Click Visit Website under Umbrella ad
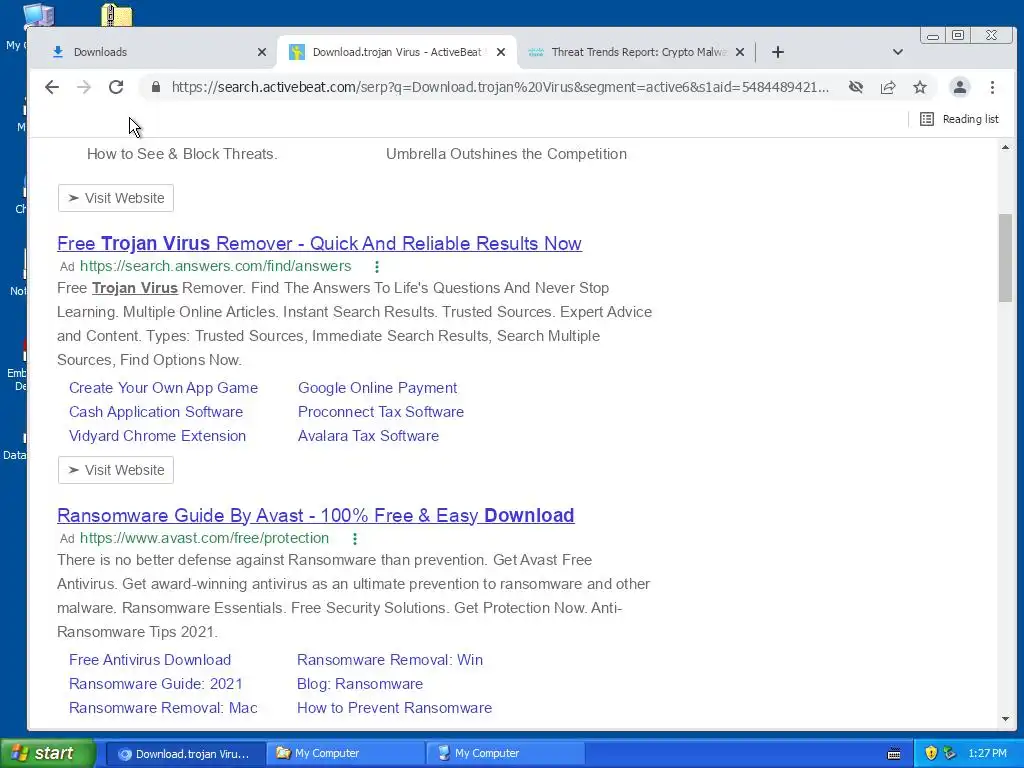The image size is (1024, 768). 116,198
